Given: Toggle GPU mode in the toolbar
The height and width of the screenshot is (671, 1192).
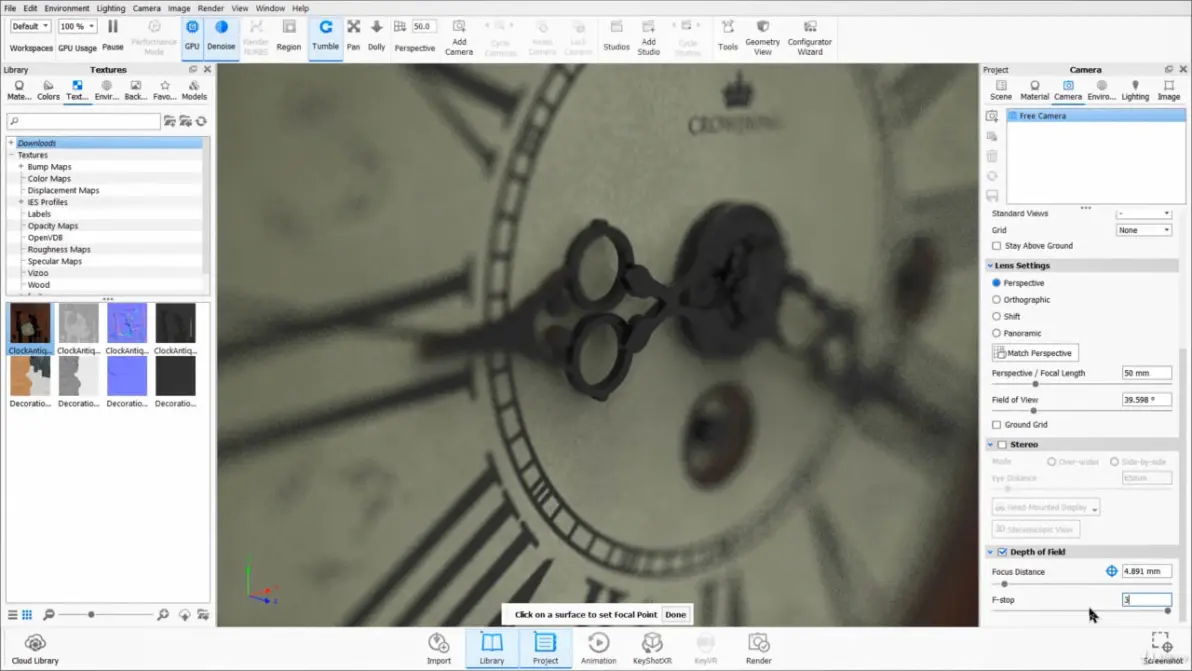Looking at the screenshot, I should point(192,36).
